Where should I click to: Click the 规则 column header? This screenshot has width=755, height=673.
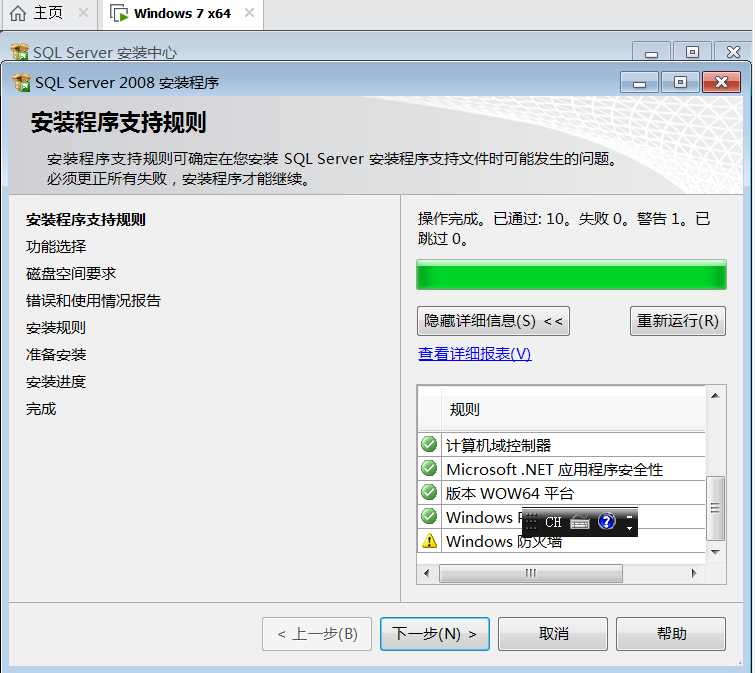pos(574,410)
